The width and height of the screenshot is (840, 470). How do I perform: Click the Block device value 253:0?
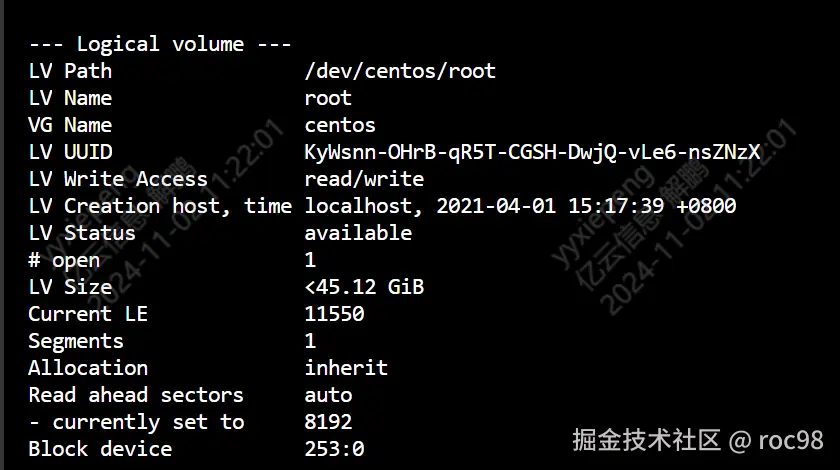pos(334,449)
